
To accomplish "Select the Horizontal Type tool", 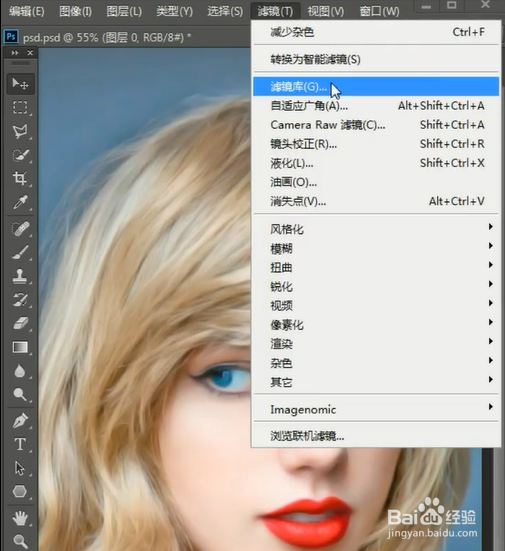I will coord(20,444).
